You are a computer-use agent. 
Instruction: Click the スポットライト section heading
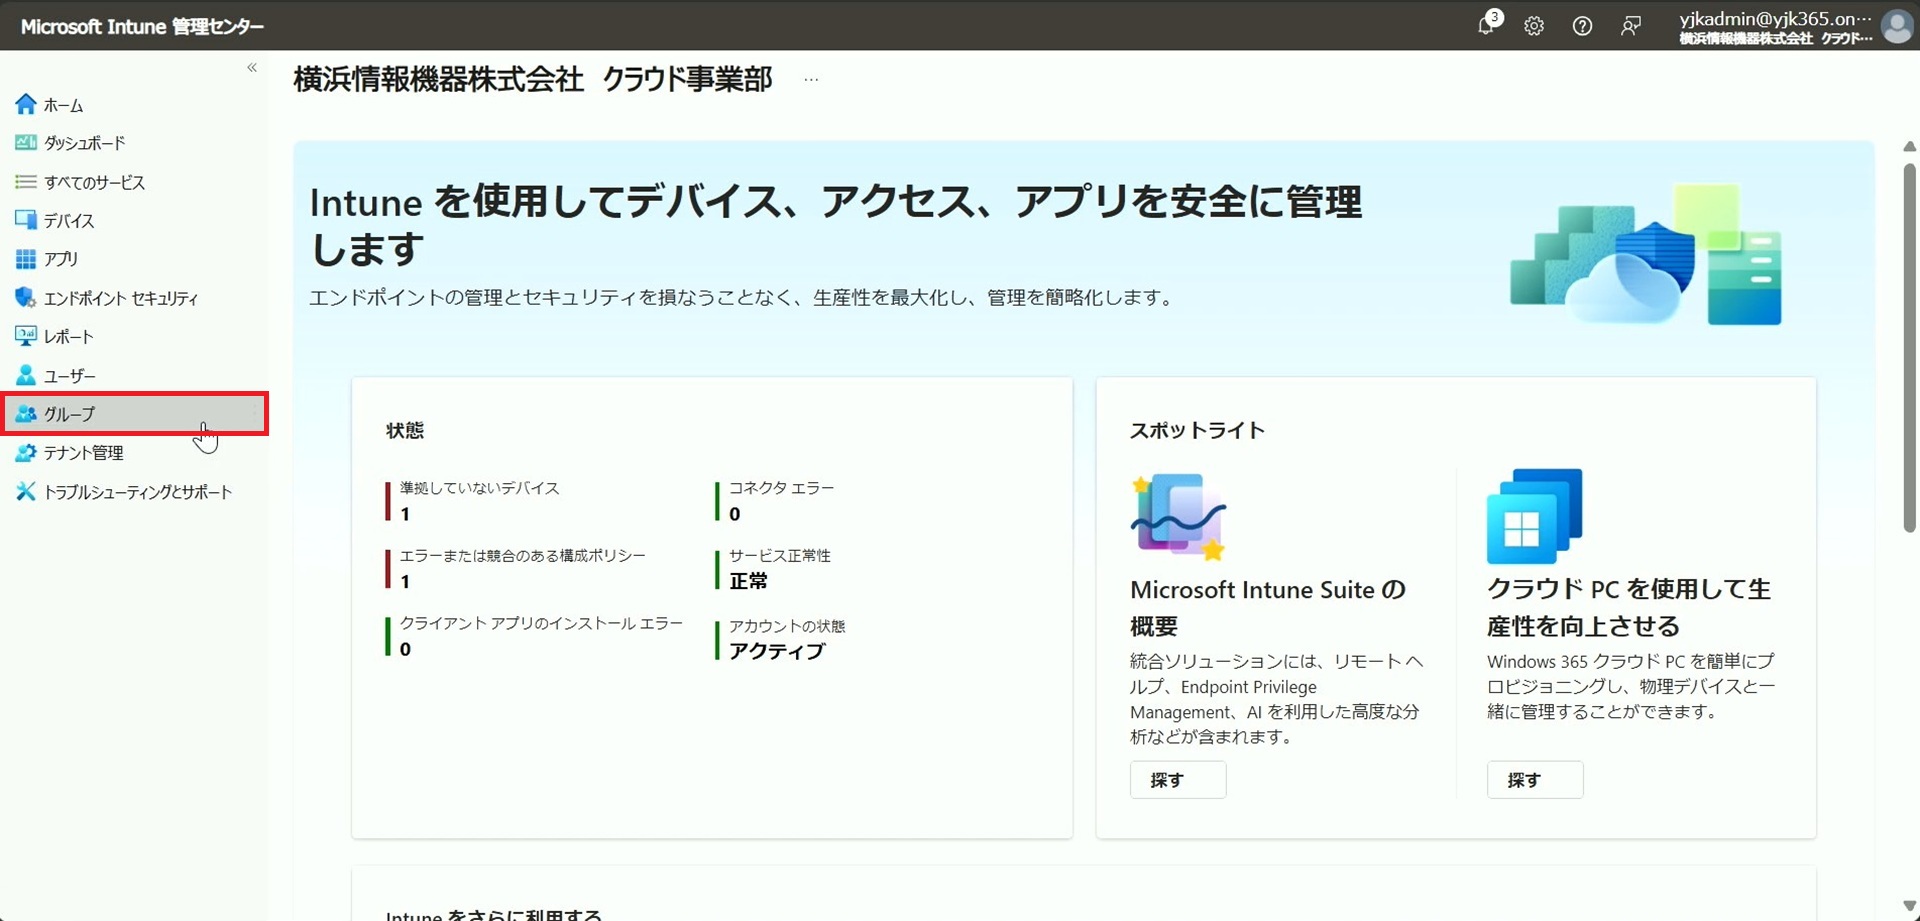[1197, 430]
